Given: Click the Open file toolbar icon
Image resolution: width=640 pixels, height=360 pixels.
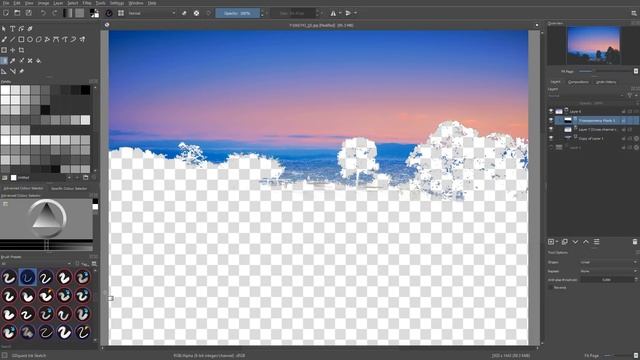Looking at the screenshot, I should click(x=17, y=13).
